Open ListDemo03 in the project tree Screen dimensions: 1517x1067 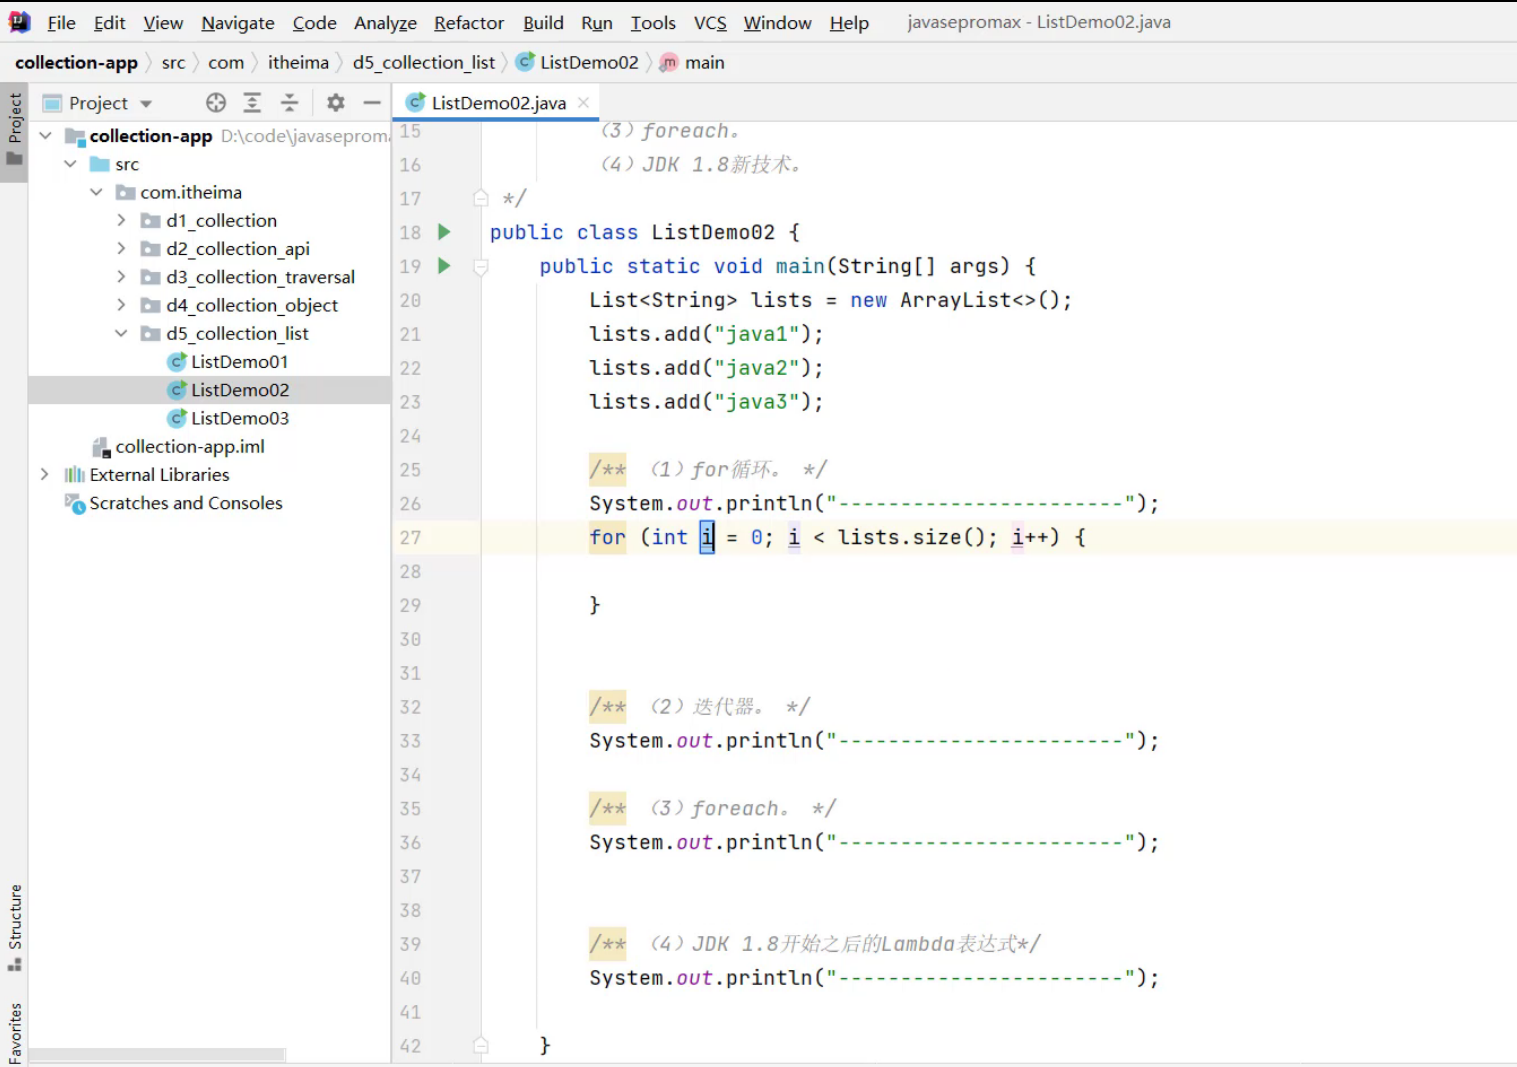239,418
